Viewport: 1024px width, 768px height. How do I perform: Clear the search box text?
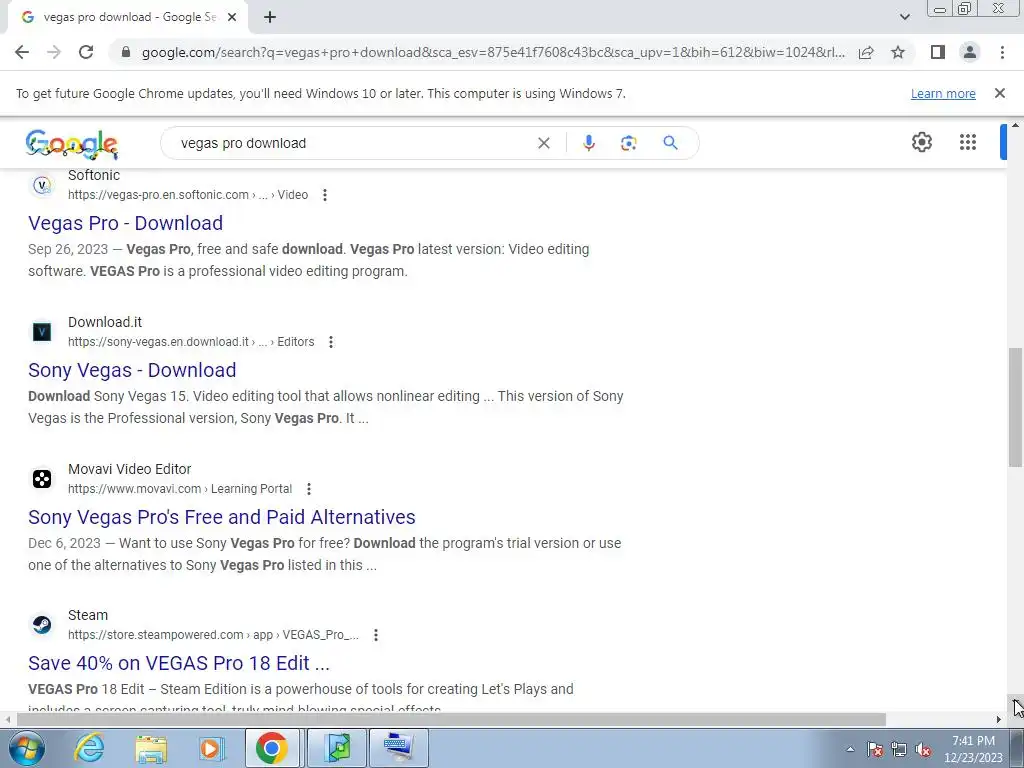tap(543, 143)
